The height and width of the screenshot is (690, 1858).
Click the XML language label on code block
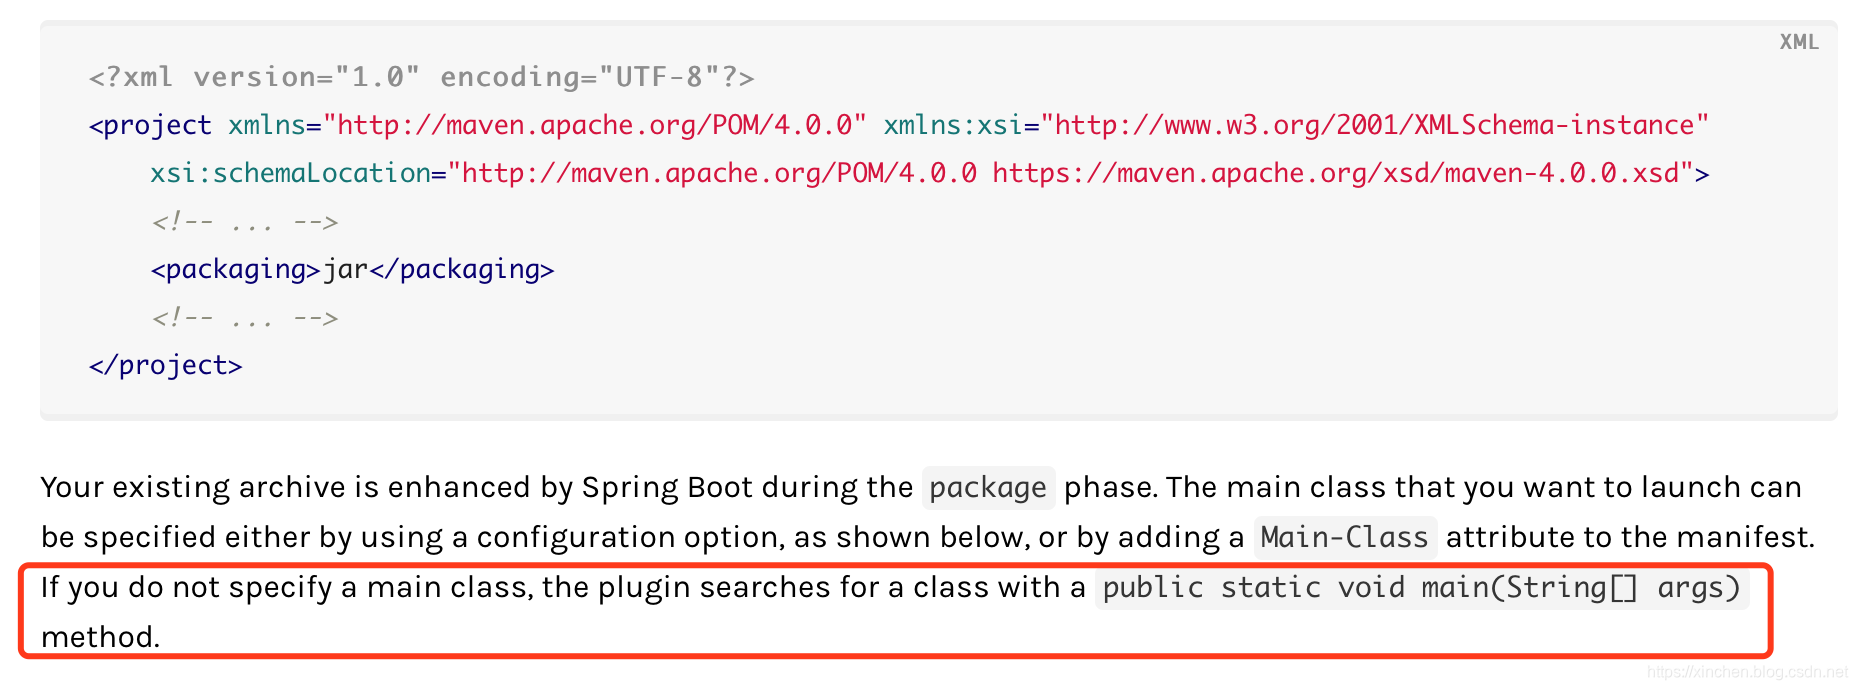click(1798, 42)
